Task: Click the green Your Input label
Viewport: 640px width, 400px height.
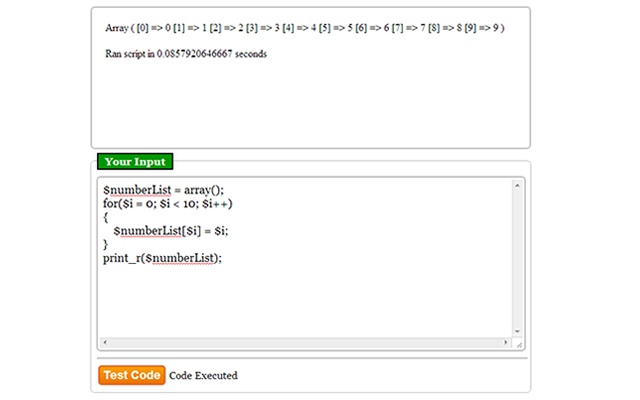Action: (x=135, y=161)
